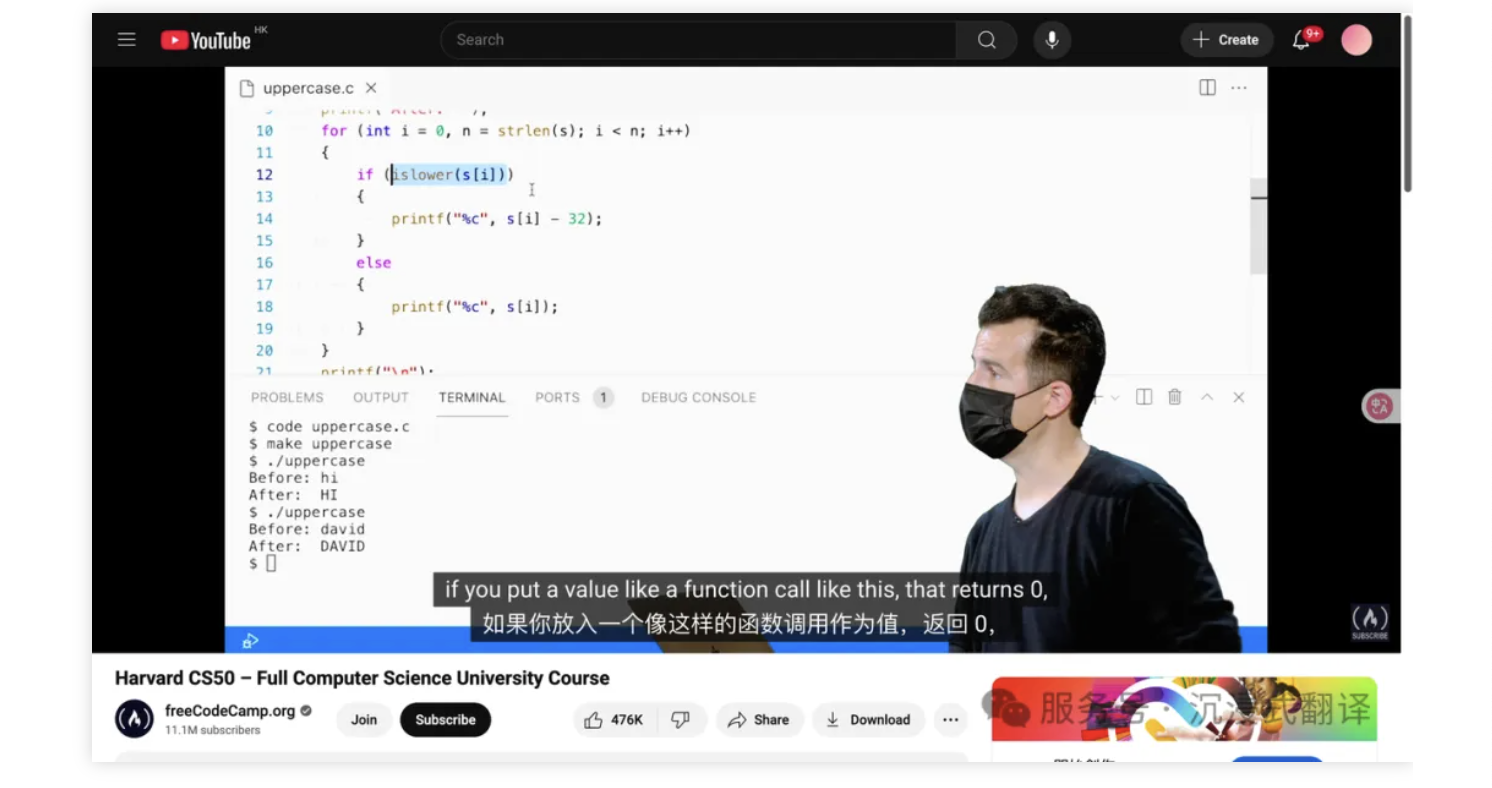Click the freeCodeCamp subscribe watermark in video
This screenshot has width=1492, height=788.
(x=1369, y=621)
